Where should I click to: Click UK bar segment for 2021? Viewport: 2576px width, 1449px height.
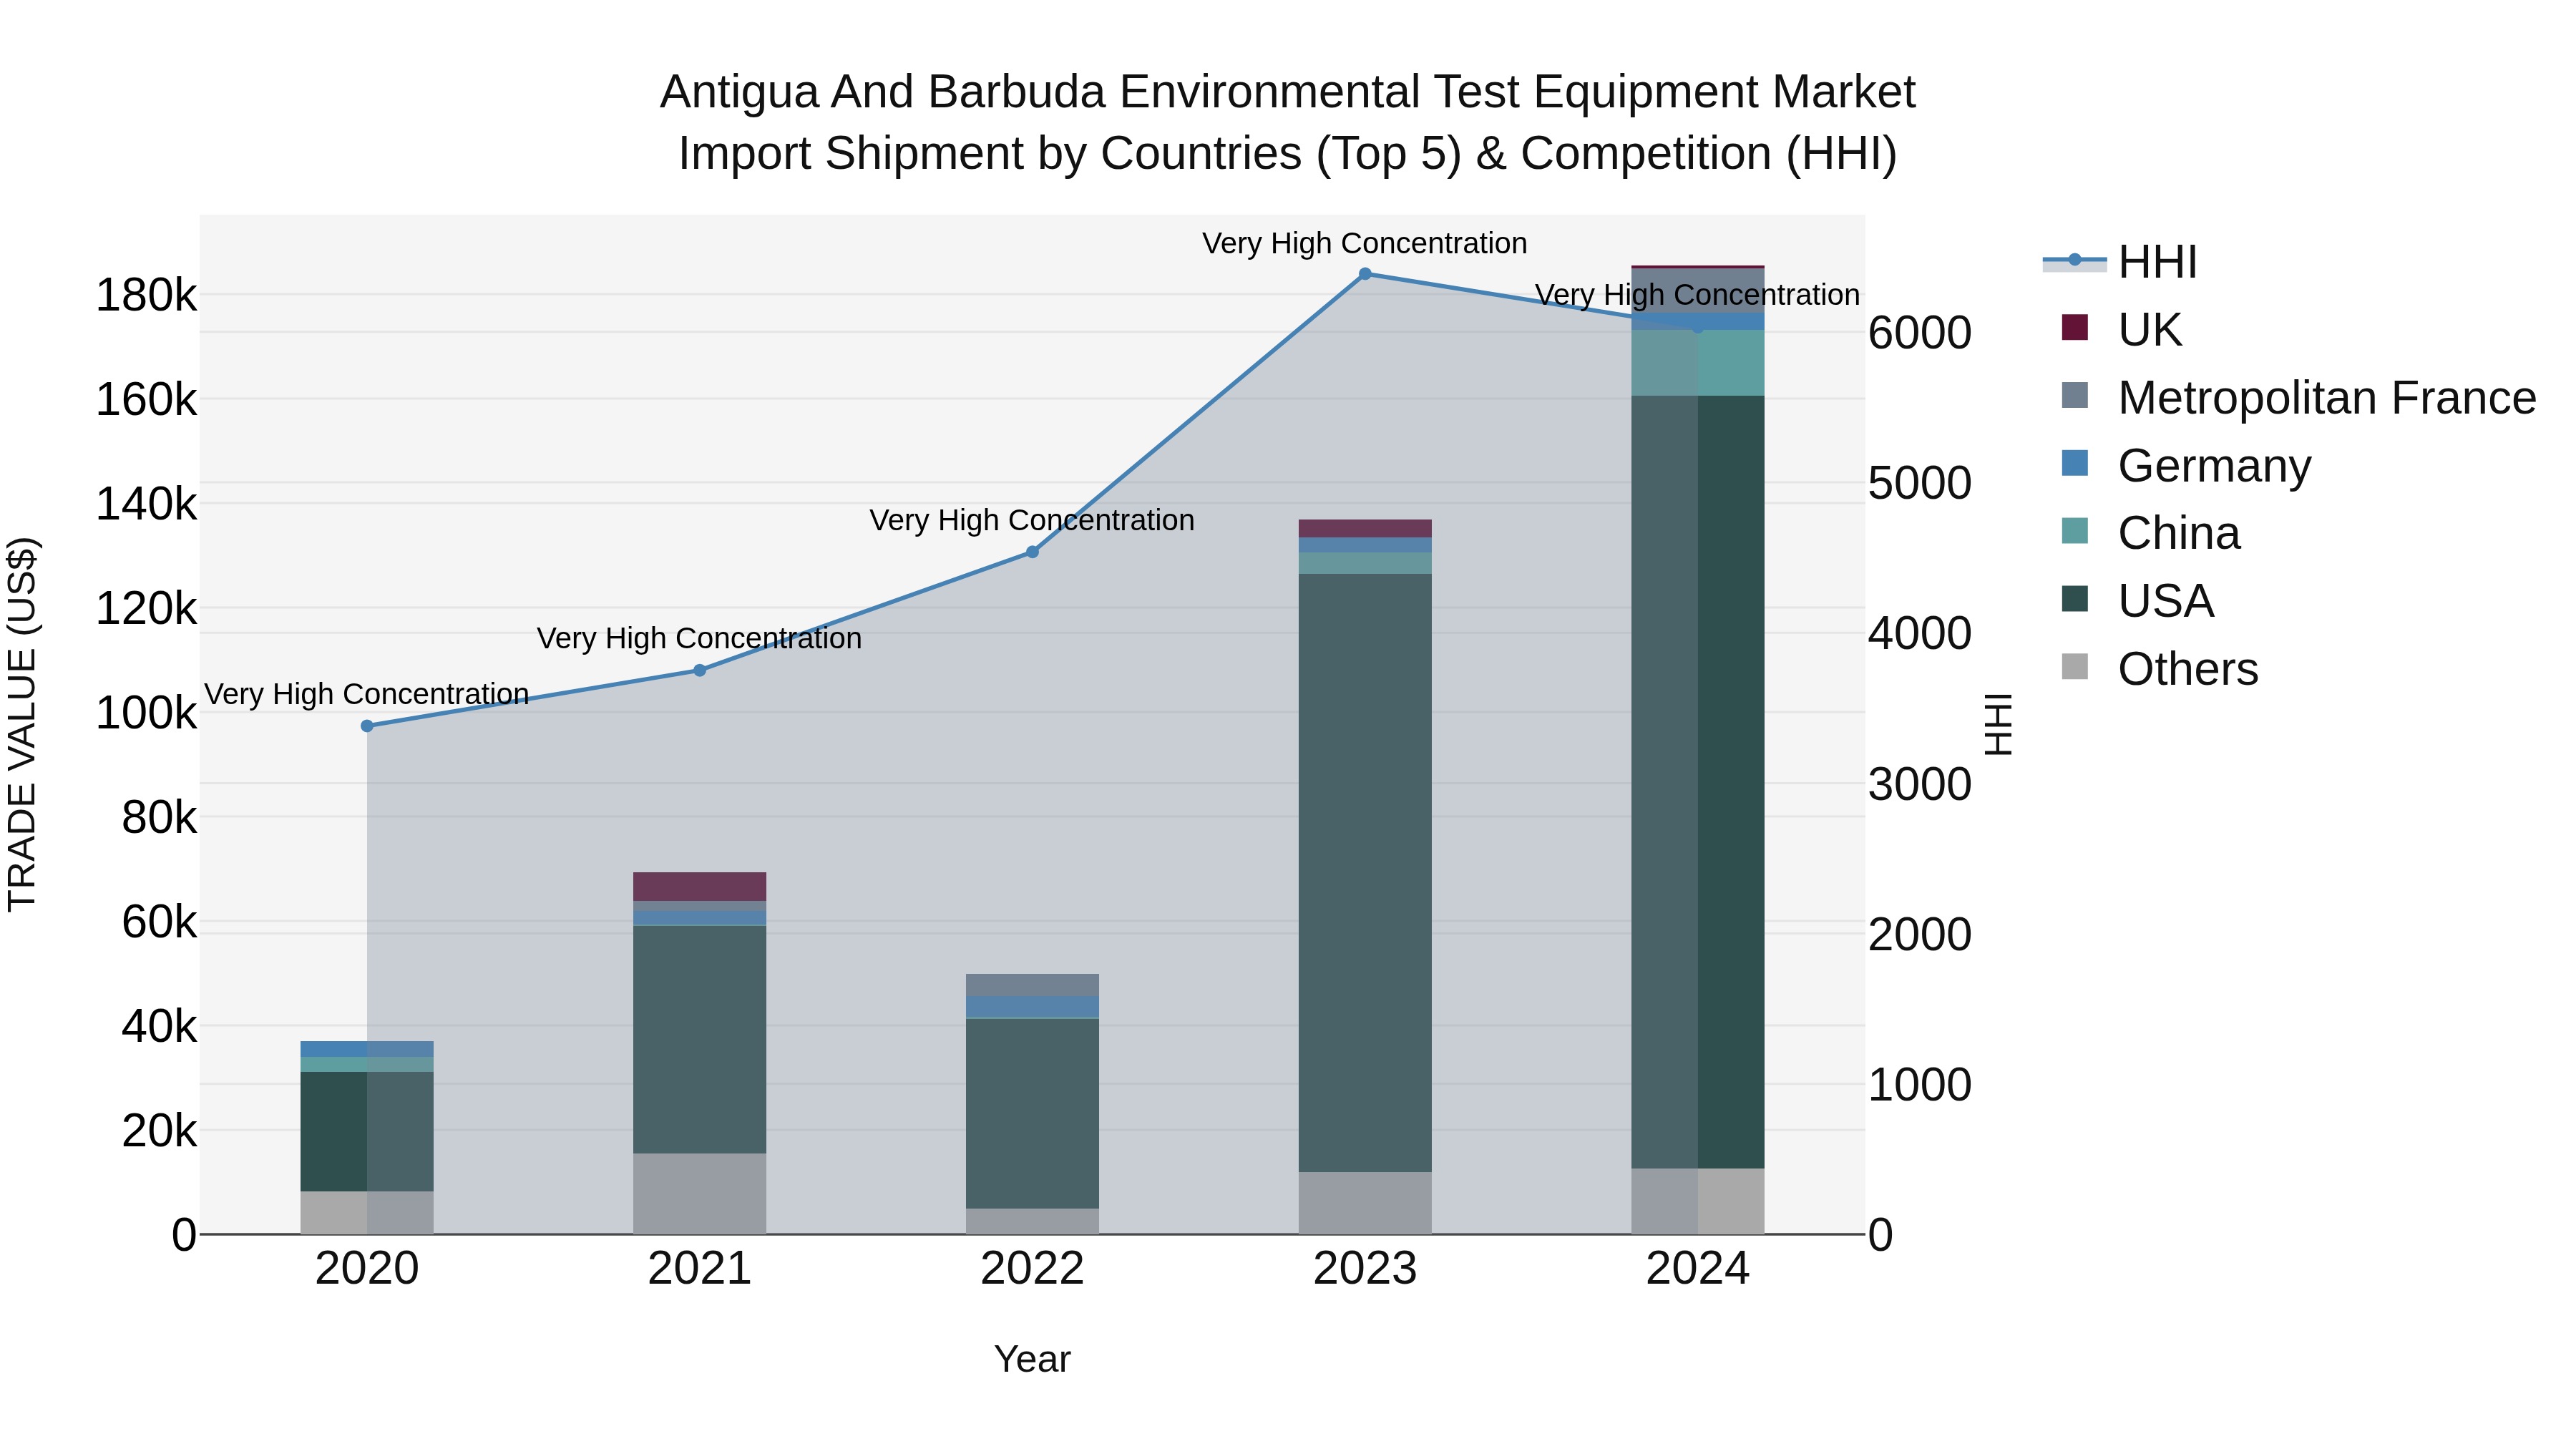(x=700, y=887)
